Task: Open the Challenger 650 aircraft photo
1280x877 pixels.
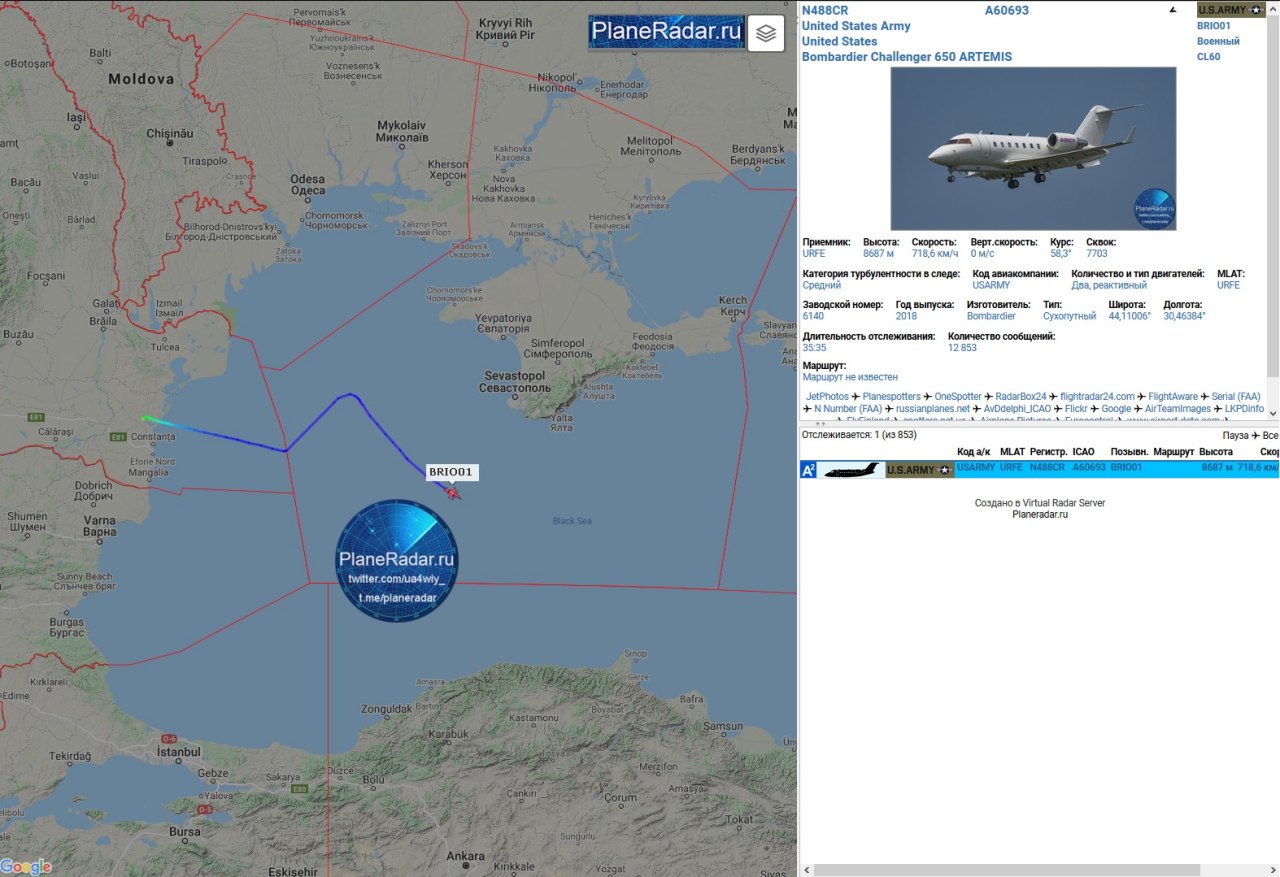Action: (1033, 149)
